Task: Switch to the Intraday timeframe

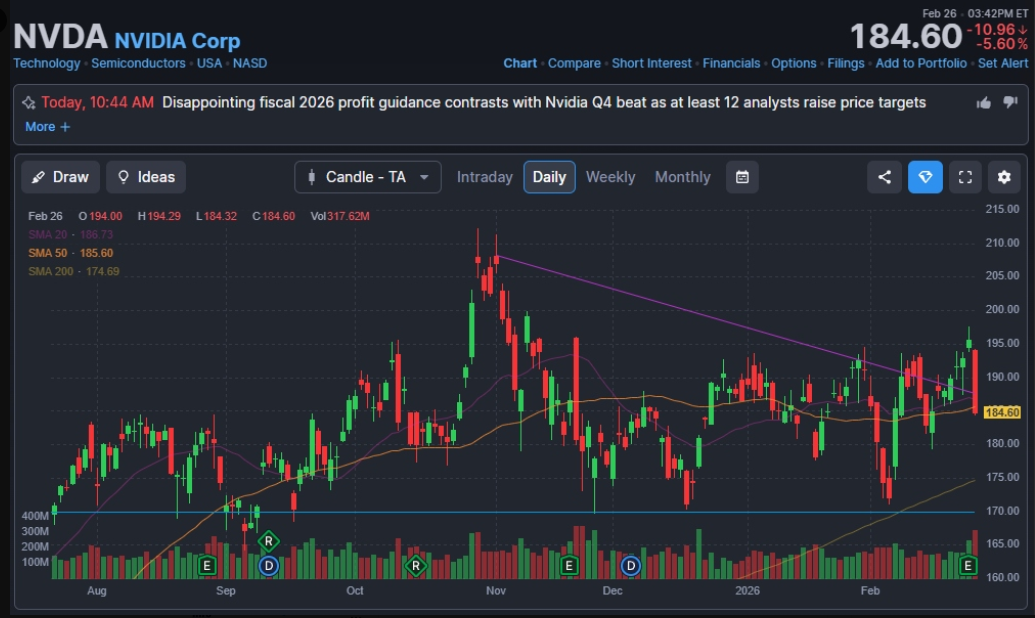Action: [x=484, y=177]
